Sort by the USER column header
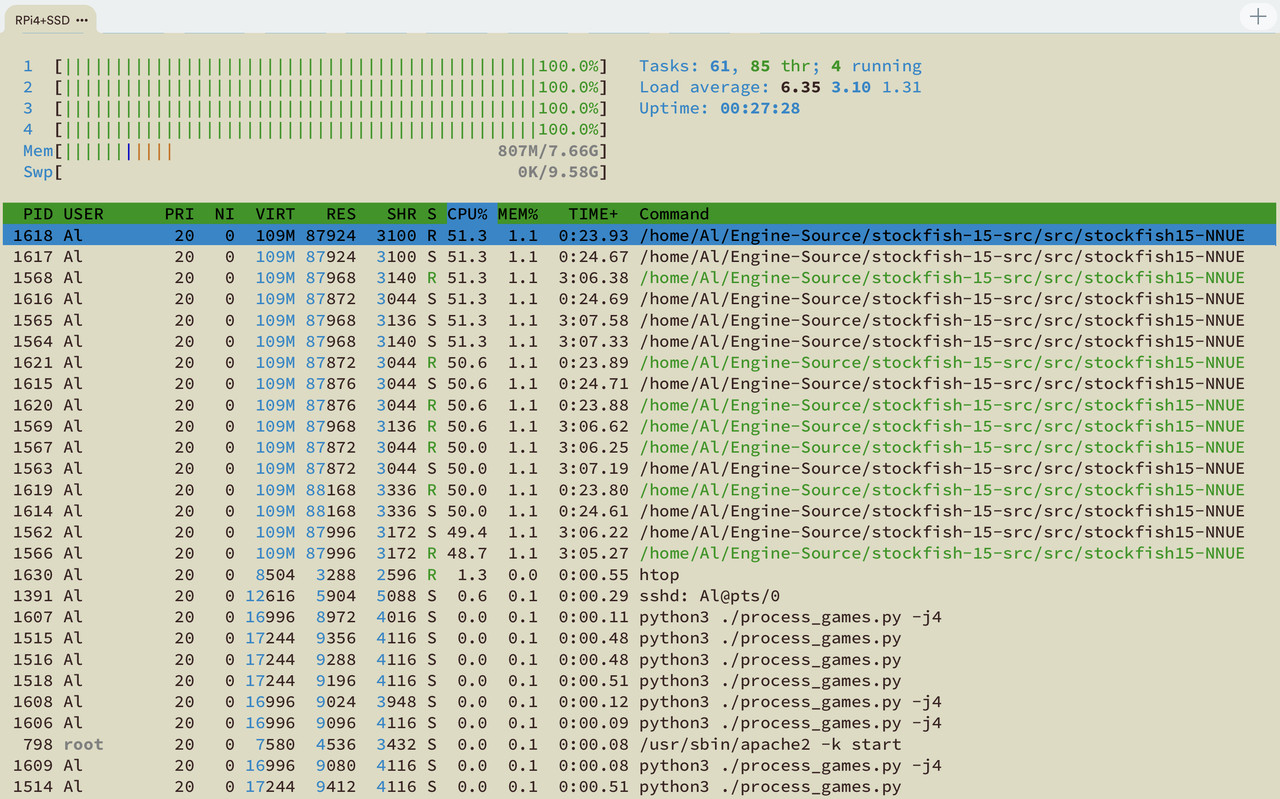Image resolution: width=1280 pixels, height=799 pixels. click(83, 214)
